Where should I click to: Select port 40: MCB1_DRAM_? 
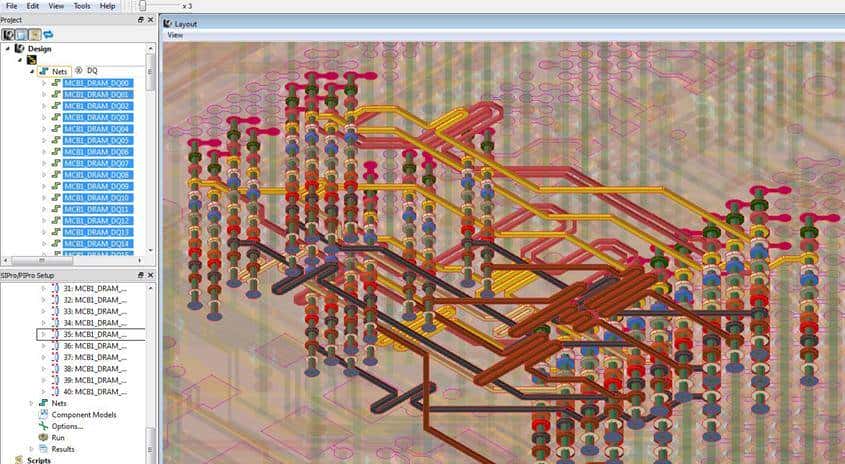(x=95, y=392)
